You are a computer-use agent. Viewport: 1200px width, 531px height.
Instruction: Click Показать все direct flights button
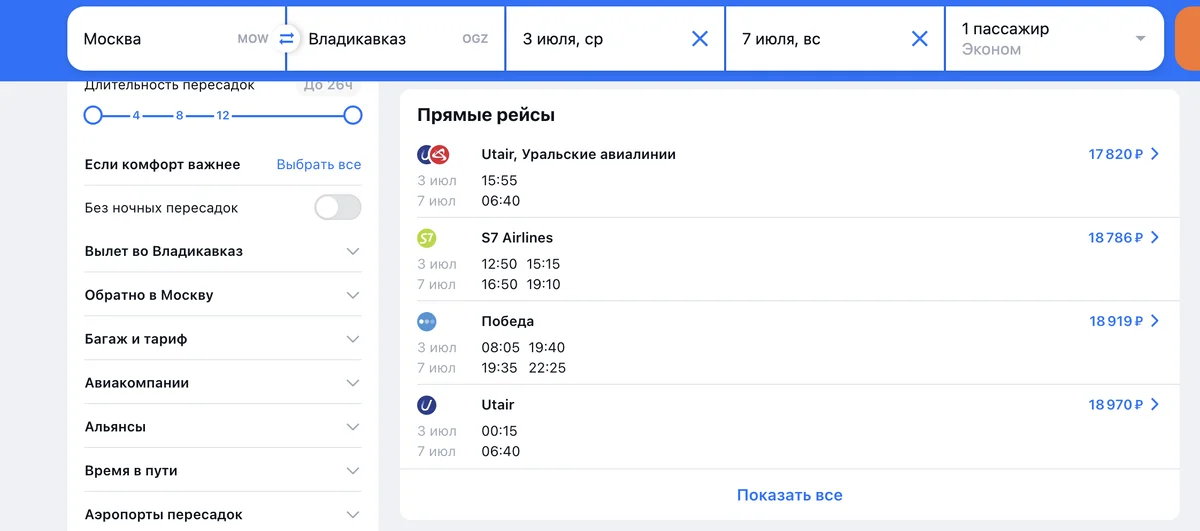point(790,495)
